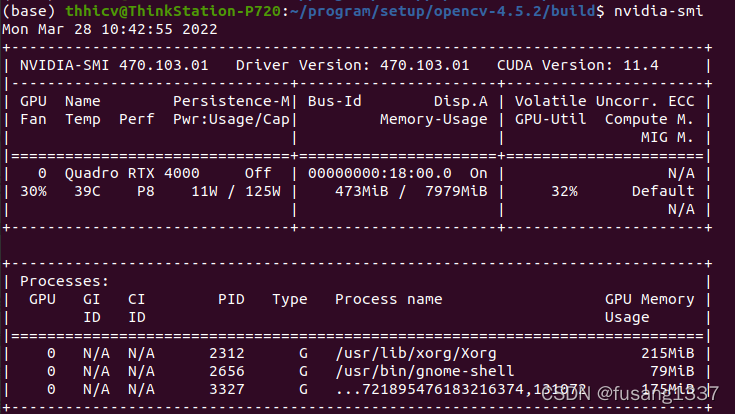Viewport: 735px width, 414px height.
Task: Click the username 'thhicv@ThinkStation-P720' in the prompt
Action: (x=173, y=10)
